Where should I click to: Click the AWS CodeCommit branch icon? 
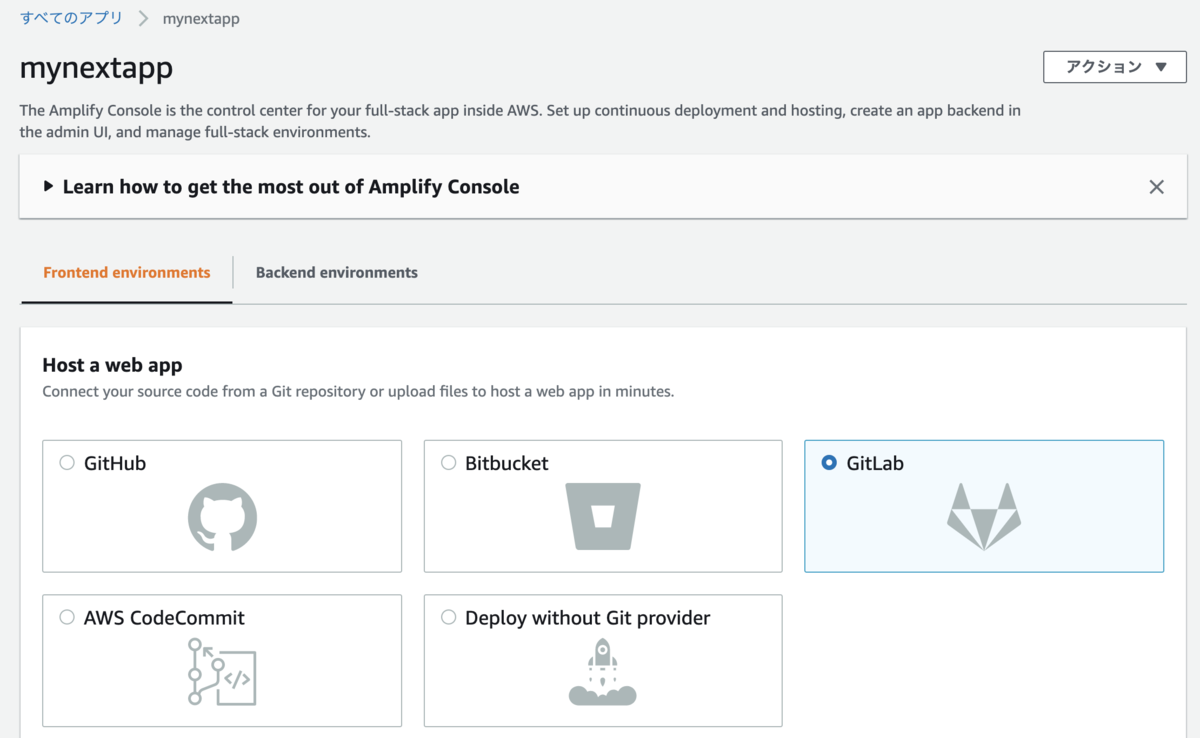coord(222,672)
